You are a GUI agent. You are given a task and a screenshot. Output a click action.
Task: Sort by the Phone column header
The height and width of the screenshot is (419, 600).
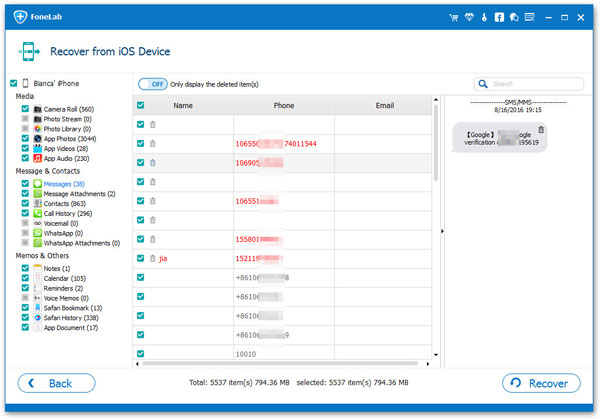point(284,106)
